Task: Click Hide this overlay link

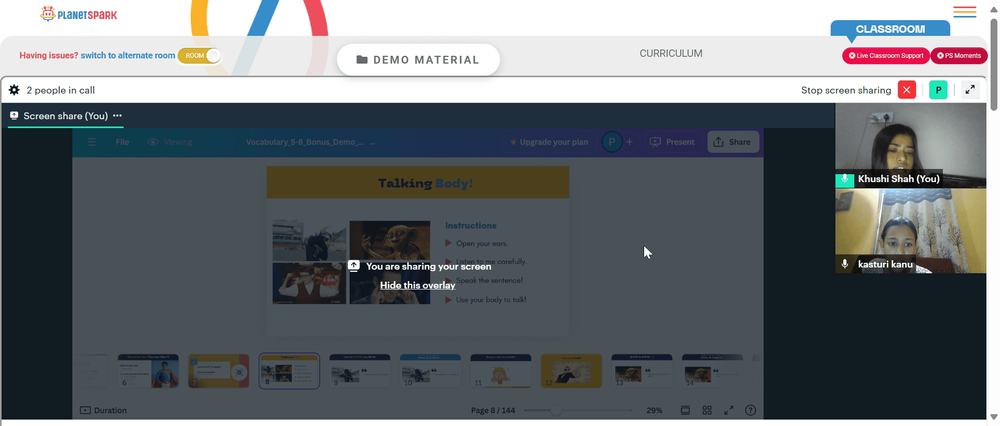Action: [x=418, y=285]
